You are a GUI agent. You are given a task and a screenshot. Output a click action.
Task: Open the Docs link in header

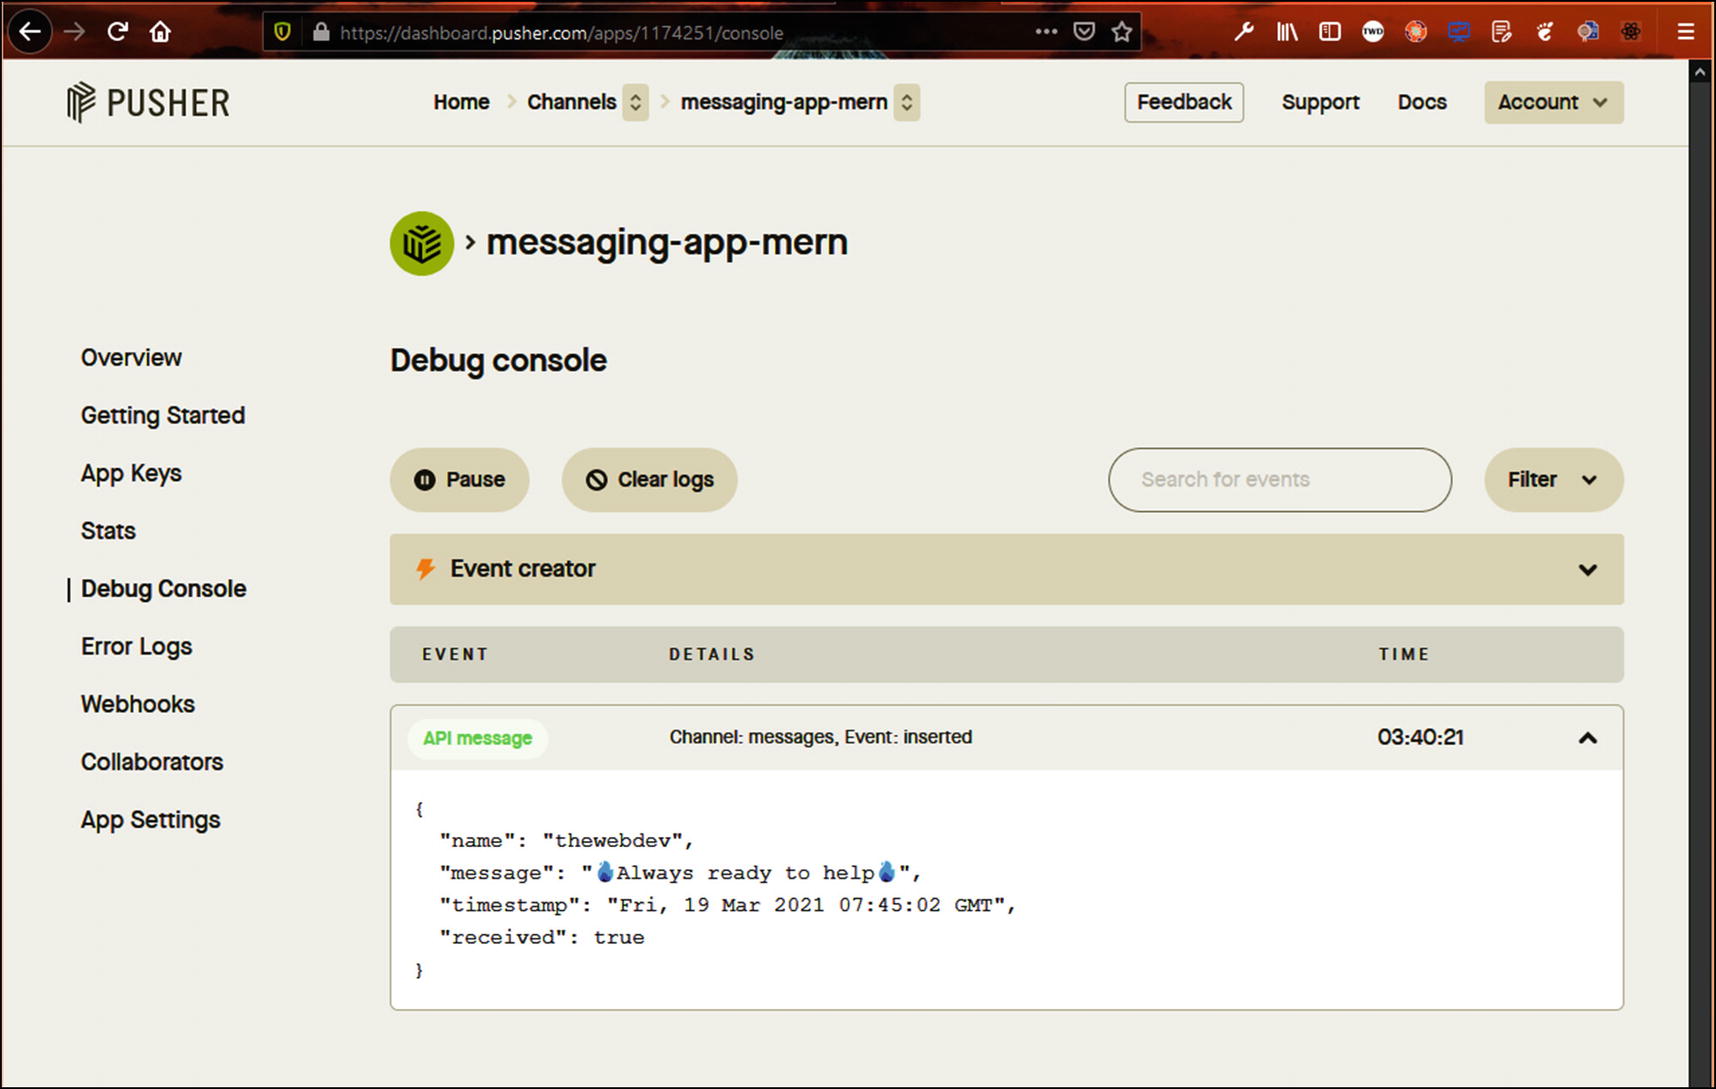(1421, 102)
